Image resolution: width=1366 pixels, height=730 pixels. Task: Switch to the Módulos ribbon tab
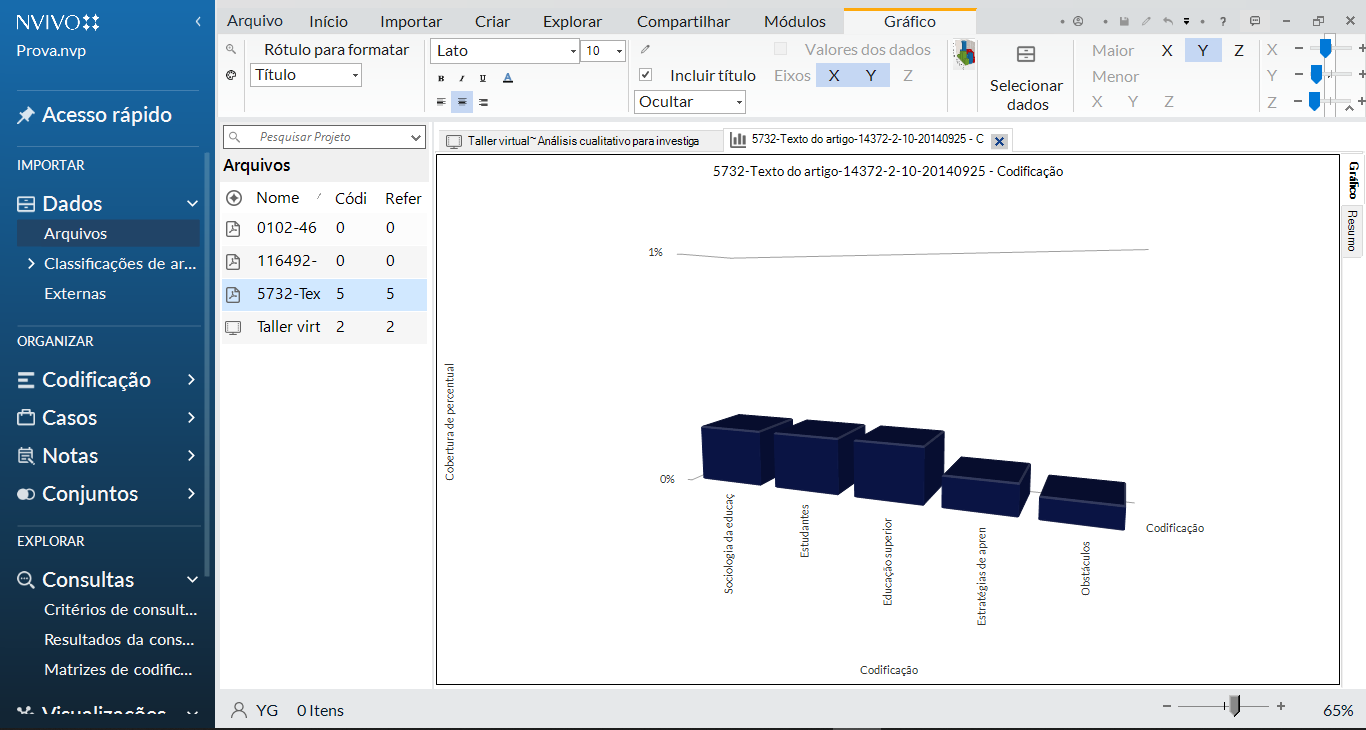pos(795,21)
